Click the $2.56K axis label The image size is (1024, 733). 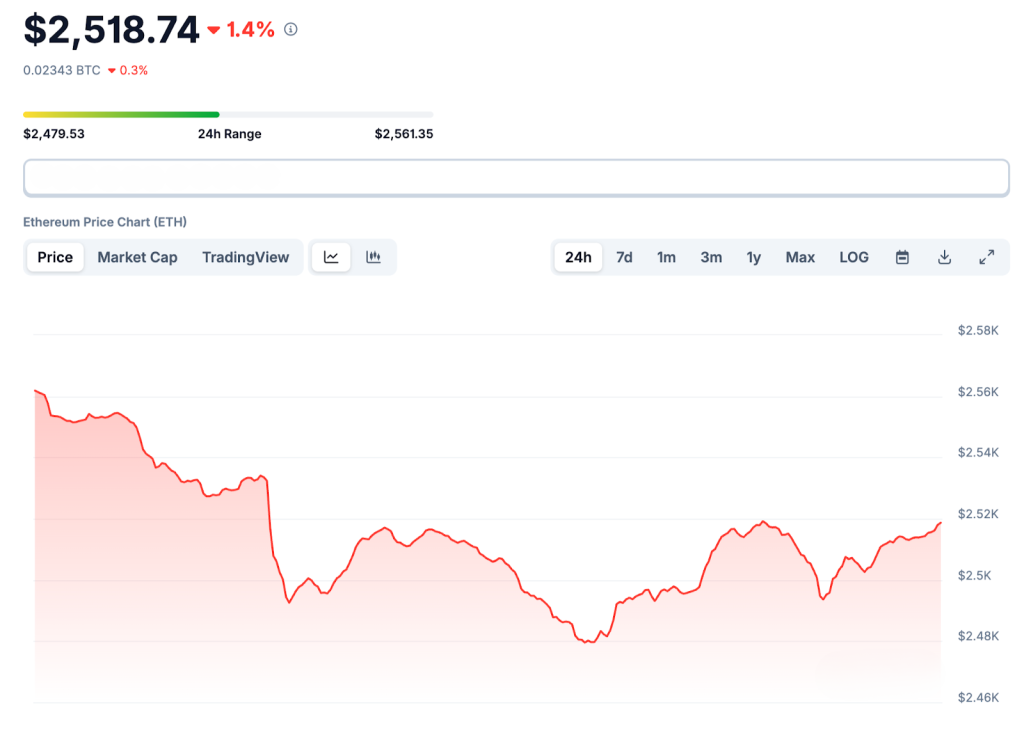click(x=978, y=392)
